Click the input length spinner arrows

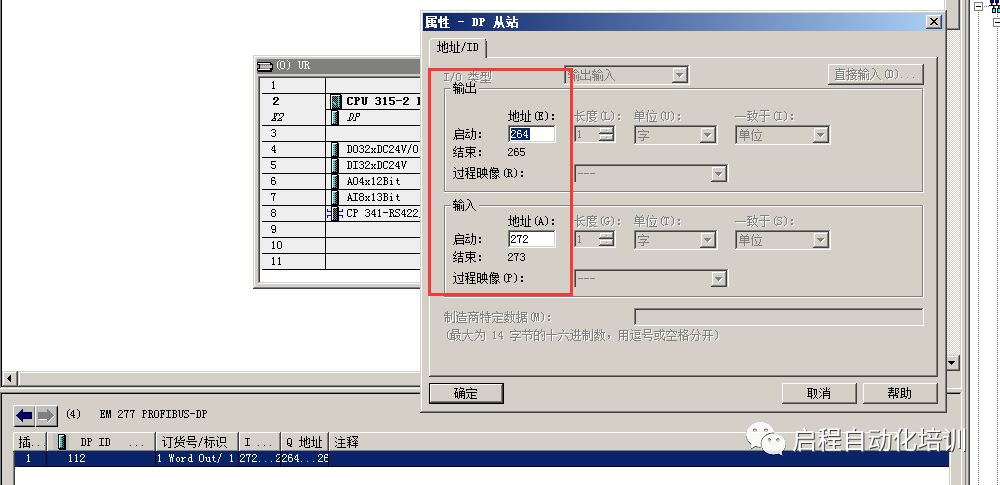(x=608, y=239)
